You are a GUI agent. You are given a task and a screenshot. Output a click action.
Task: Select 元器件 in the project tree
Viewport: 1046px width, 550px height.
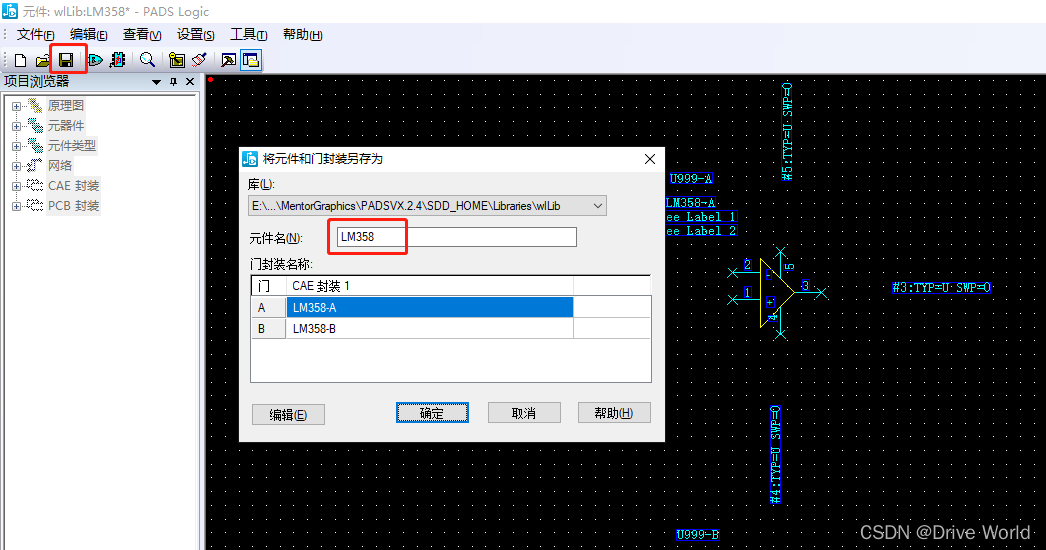click(65, 125)
